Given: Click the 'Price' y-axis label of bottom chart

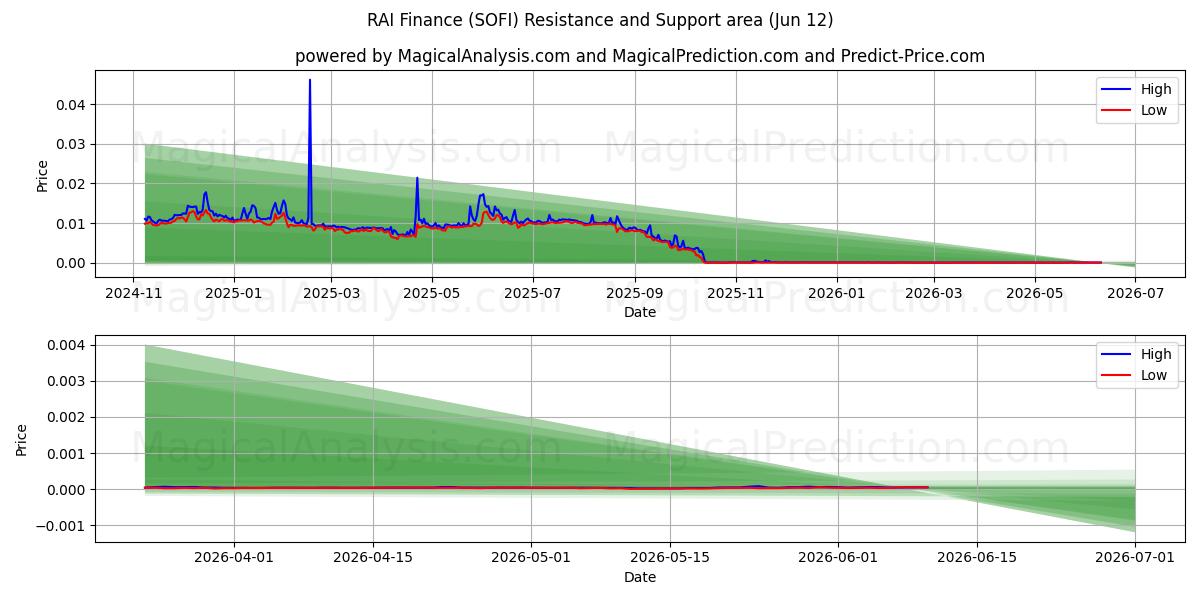Looking at the screenshot, I should click(22, 439).
